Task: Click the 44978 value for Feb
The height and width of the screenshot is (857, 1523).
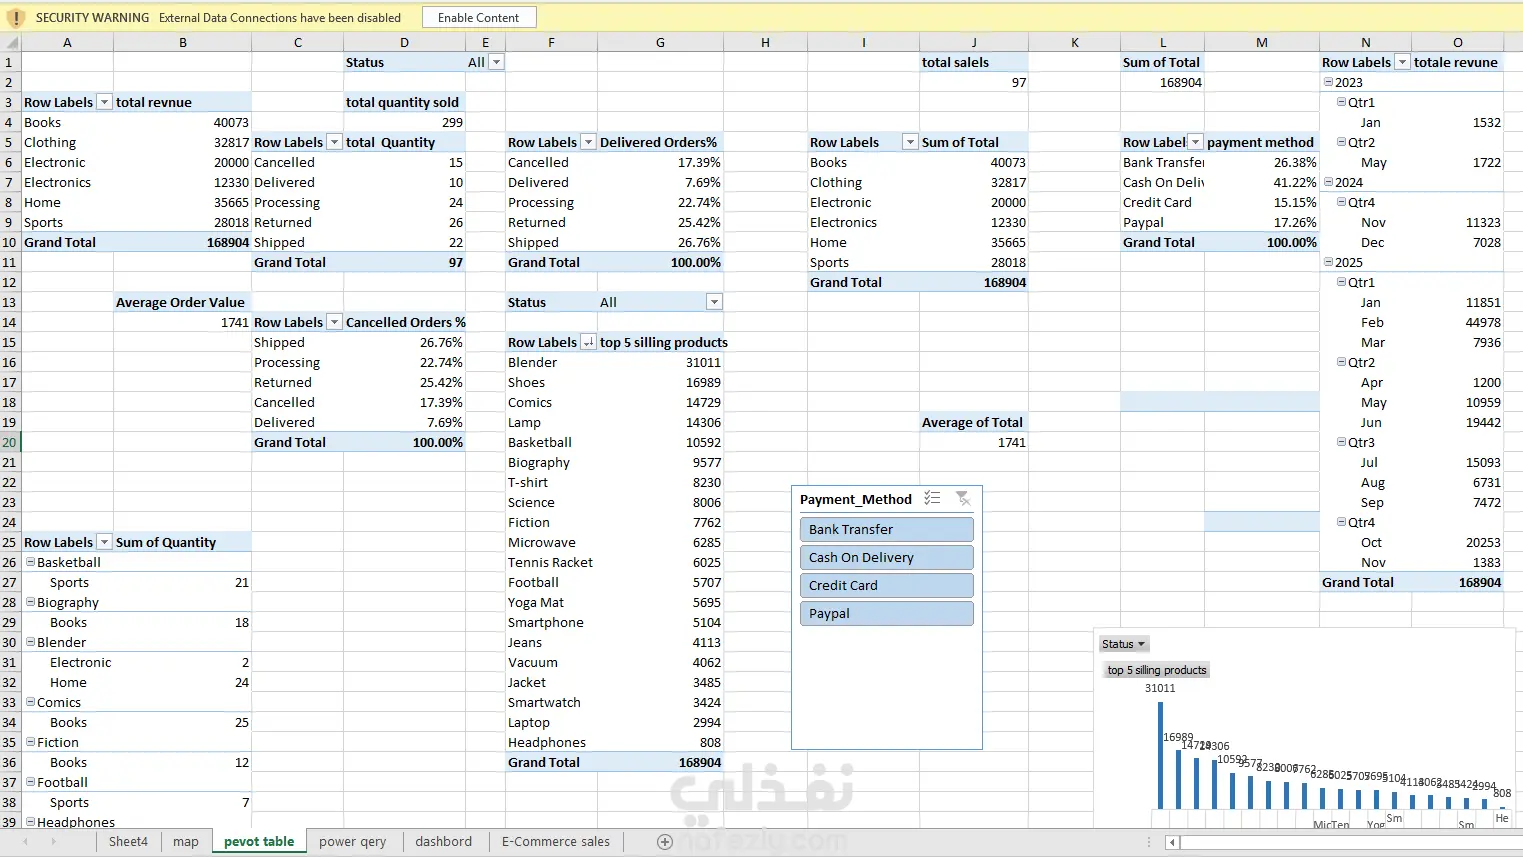Action: click(x=1457, y=322)
